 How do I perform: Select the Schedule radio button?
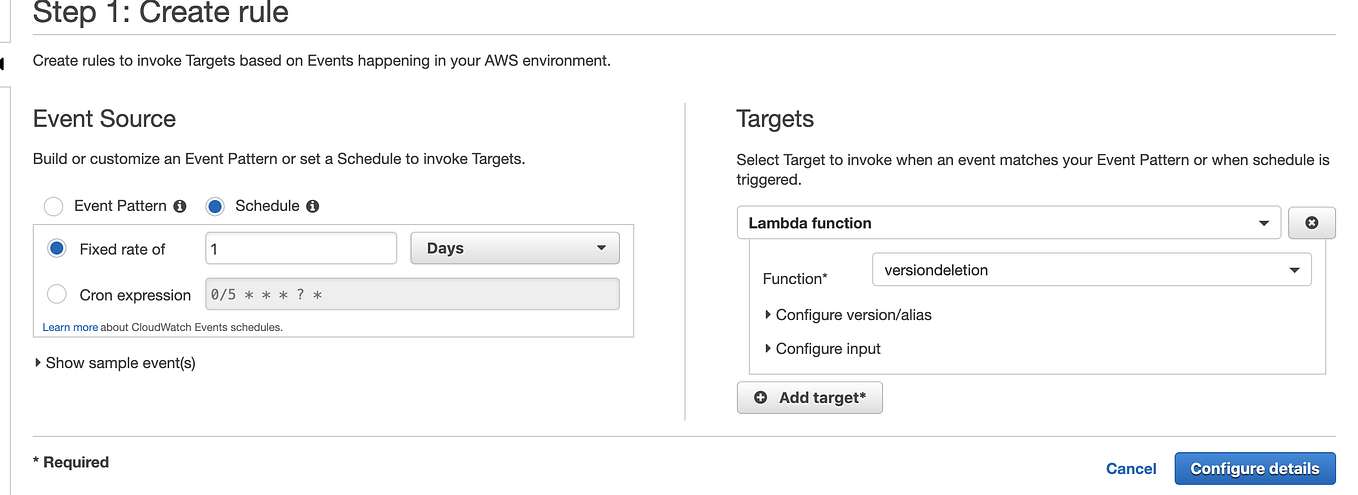coord(214,206)
